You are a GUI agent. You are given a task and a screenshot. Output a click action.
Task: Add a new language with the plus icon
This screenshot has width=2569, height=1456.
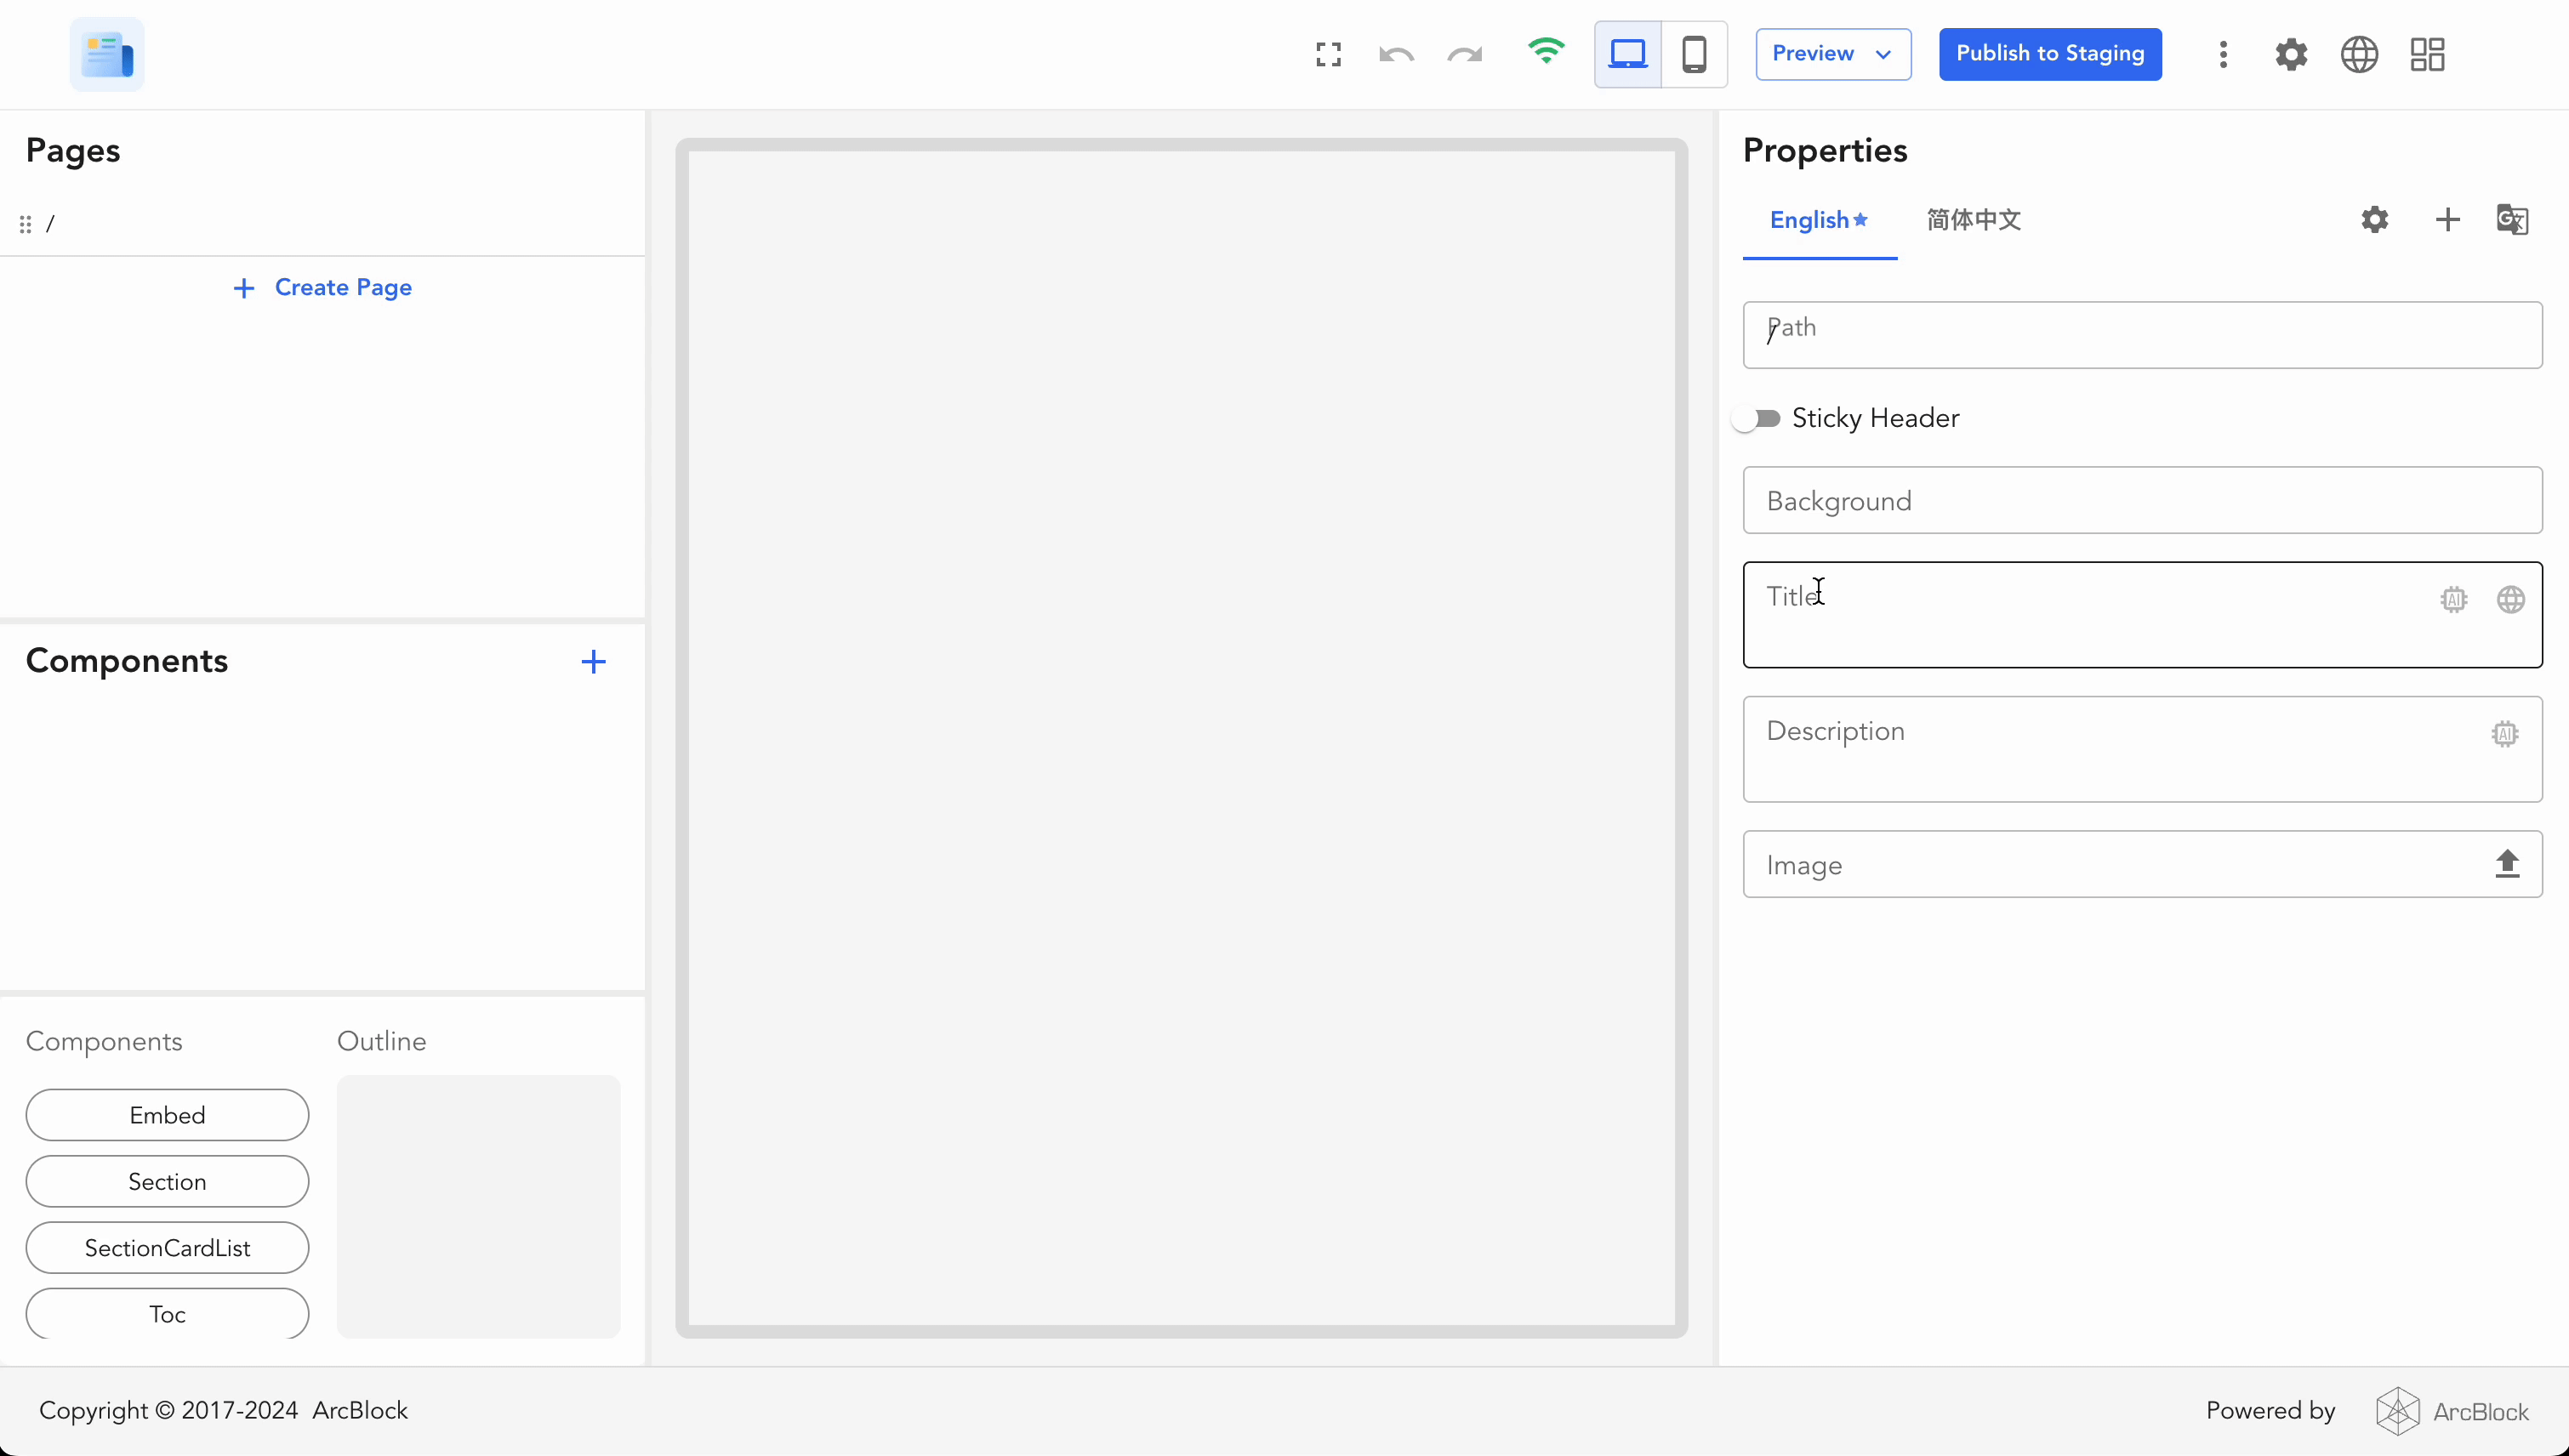pyautogui.click(x=2447, y=219)
